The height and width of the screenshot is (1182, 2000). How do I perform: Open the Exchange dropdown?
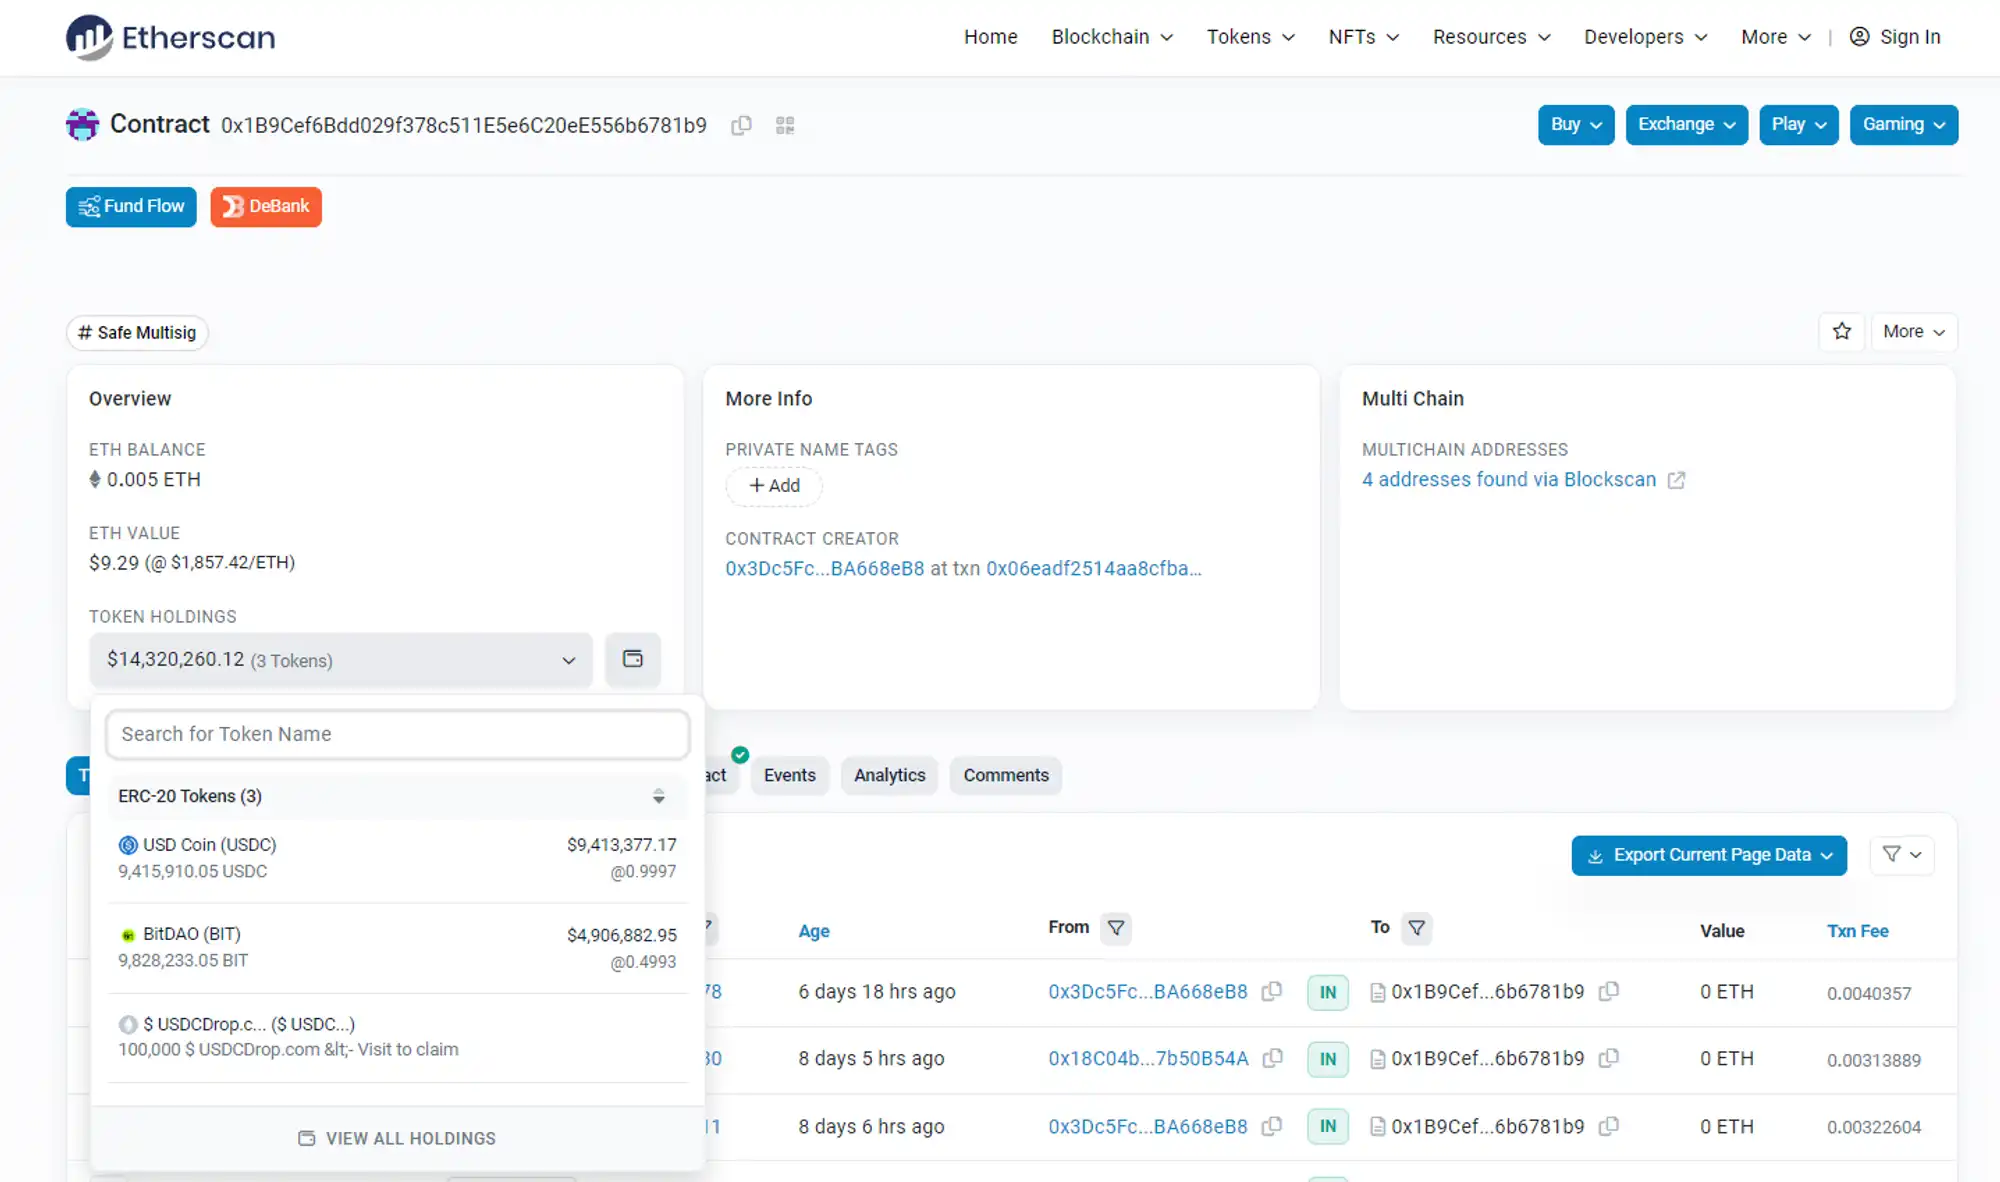(1686, 125)
